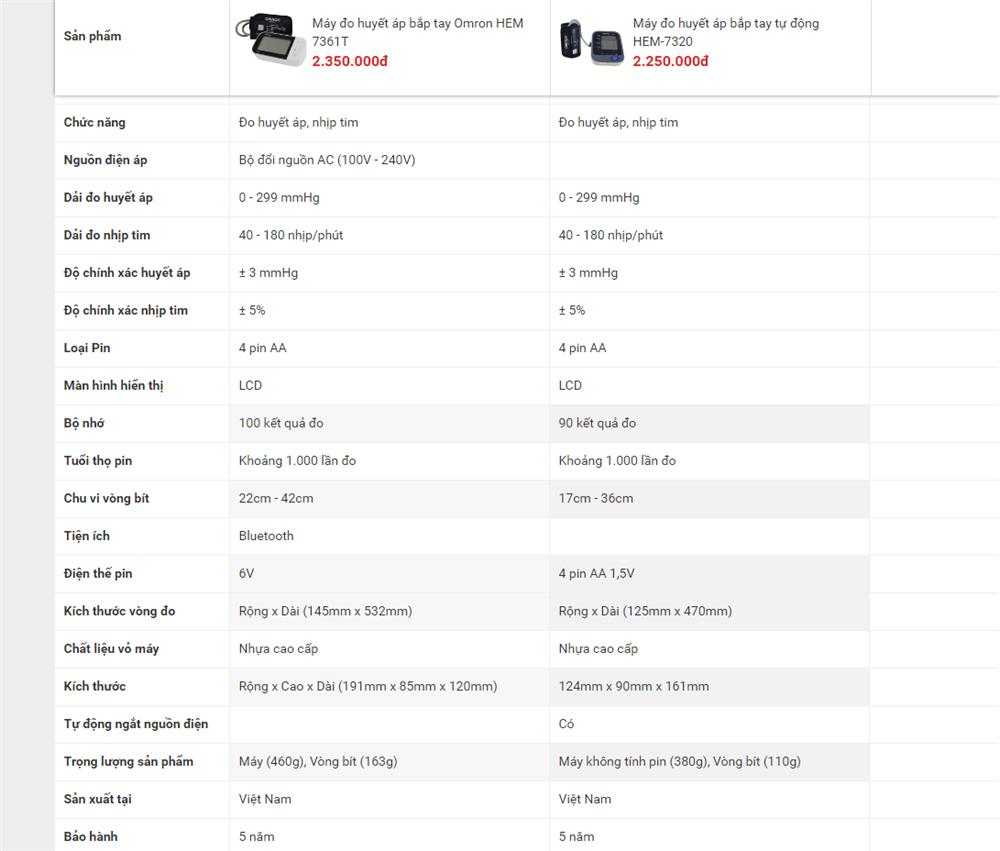Click the 2.350.000đ price
This screenshot has width=1000, height=851.
[350, 61]
